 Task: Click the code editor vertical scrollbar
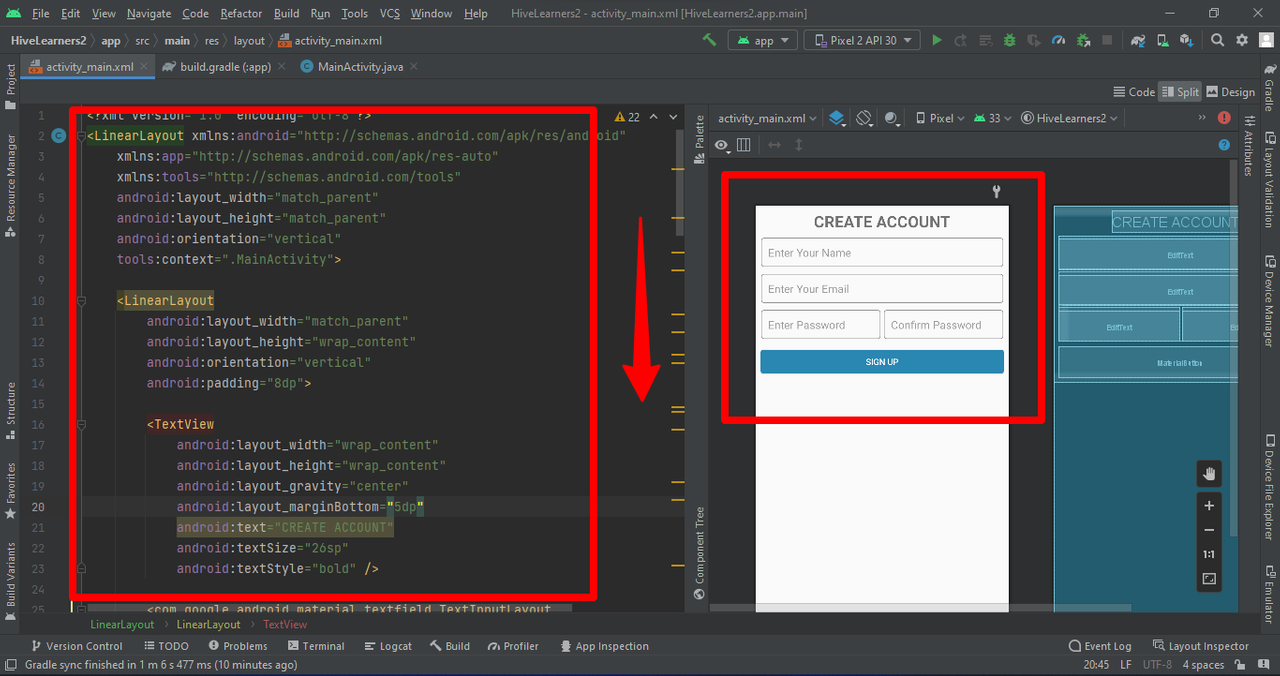[x=680, y=183]
